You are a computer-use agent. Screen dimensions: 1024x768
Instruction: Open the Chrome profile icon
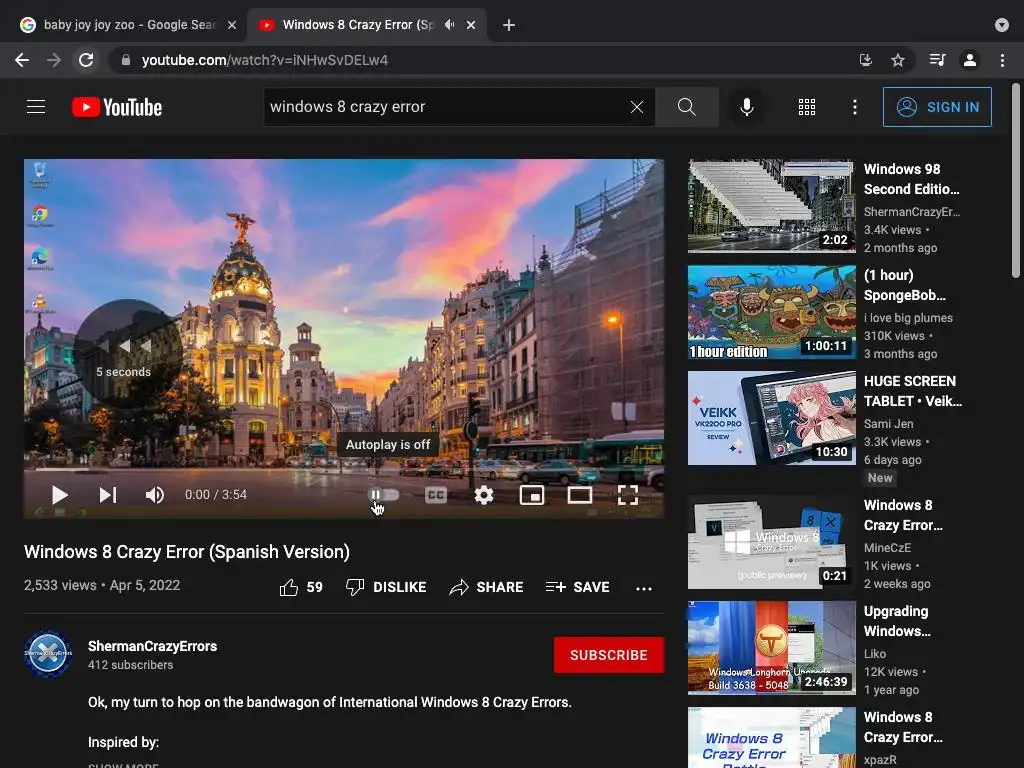(x=970, y=60)
